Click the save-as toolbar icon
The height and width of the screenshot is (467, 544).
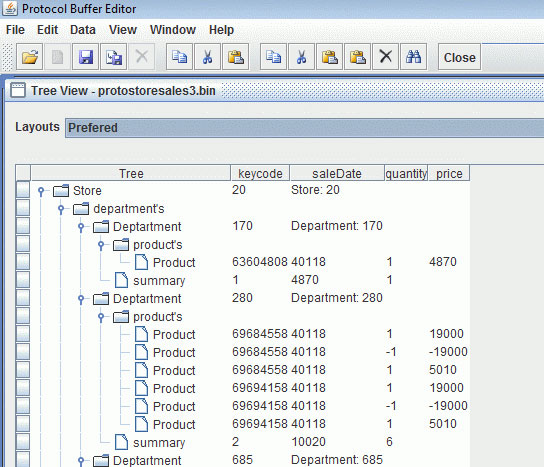[x=113, y=57]
